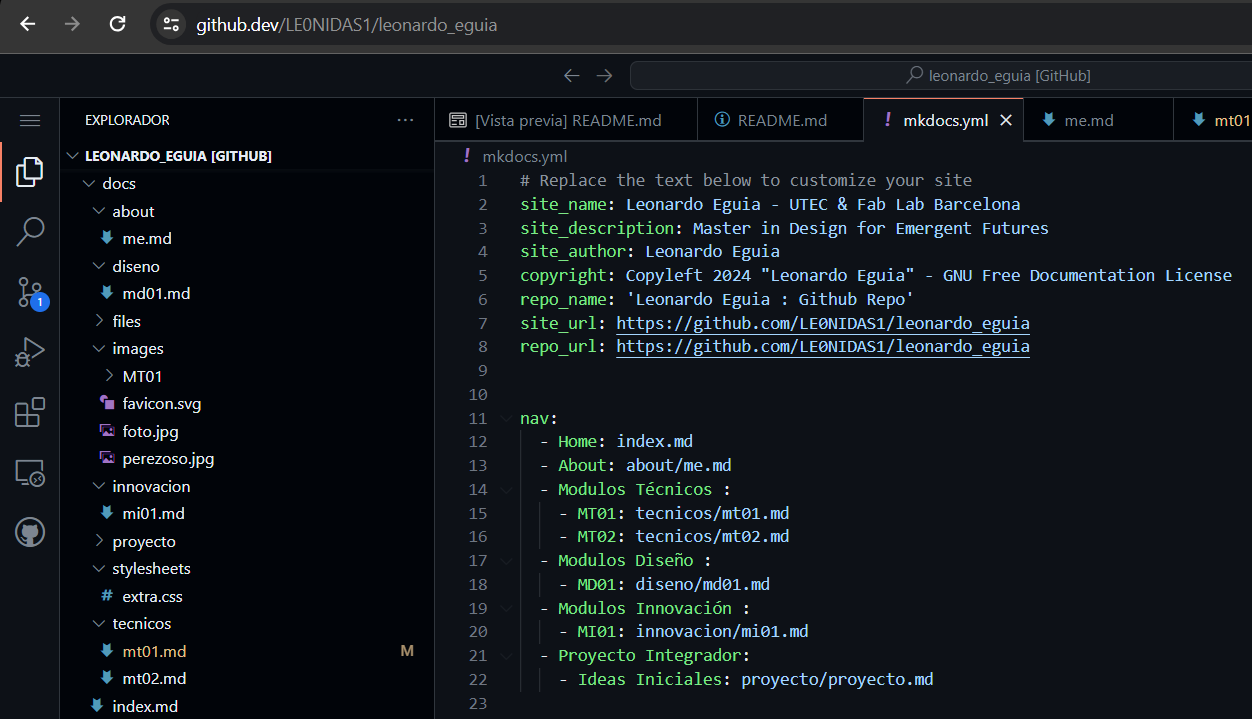Click the EXPLORADOR panel title
1252x719 pixels.
tap(127, 120)
